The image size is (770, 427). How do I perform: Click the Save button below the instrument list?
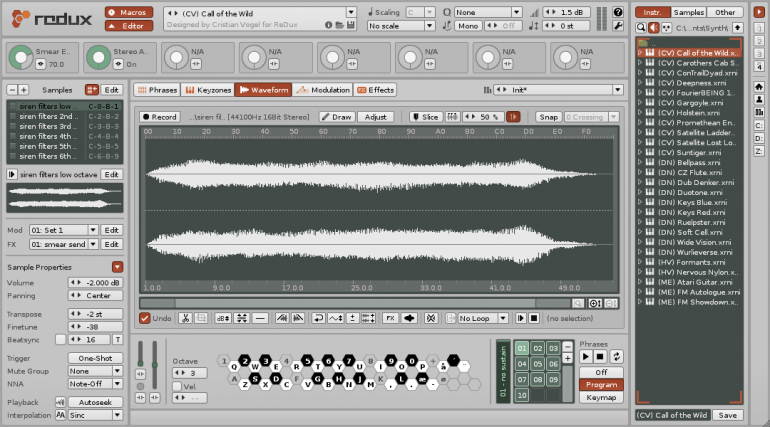[x=728, y=414]
